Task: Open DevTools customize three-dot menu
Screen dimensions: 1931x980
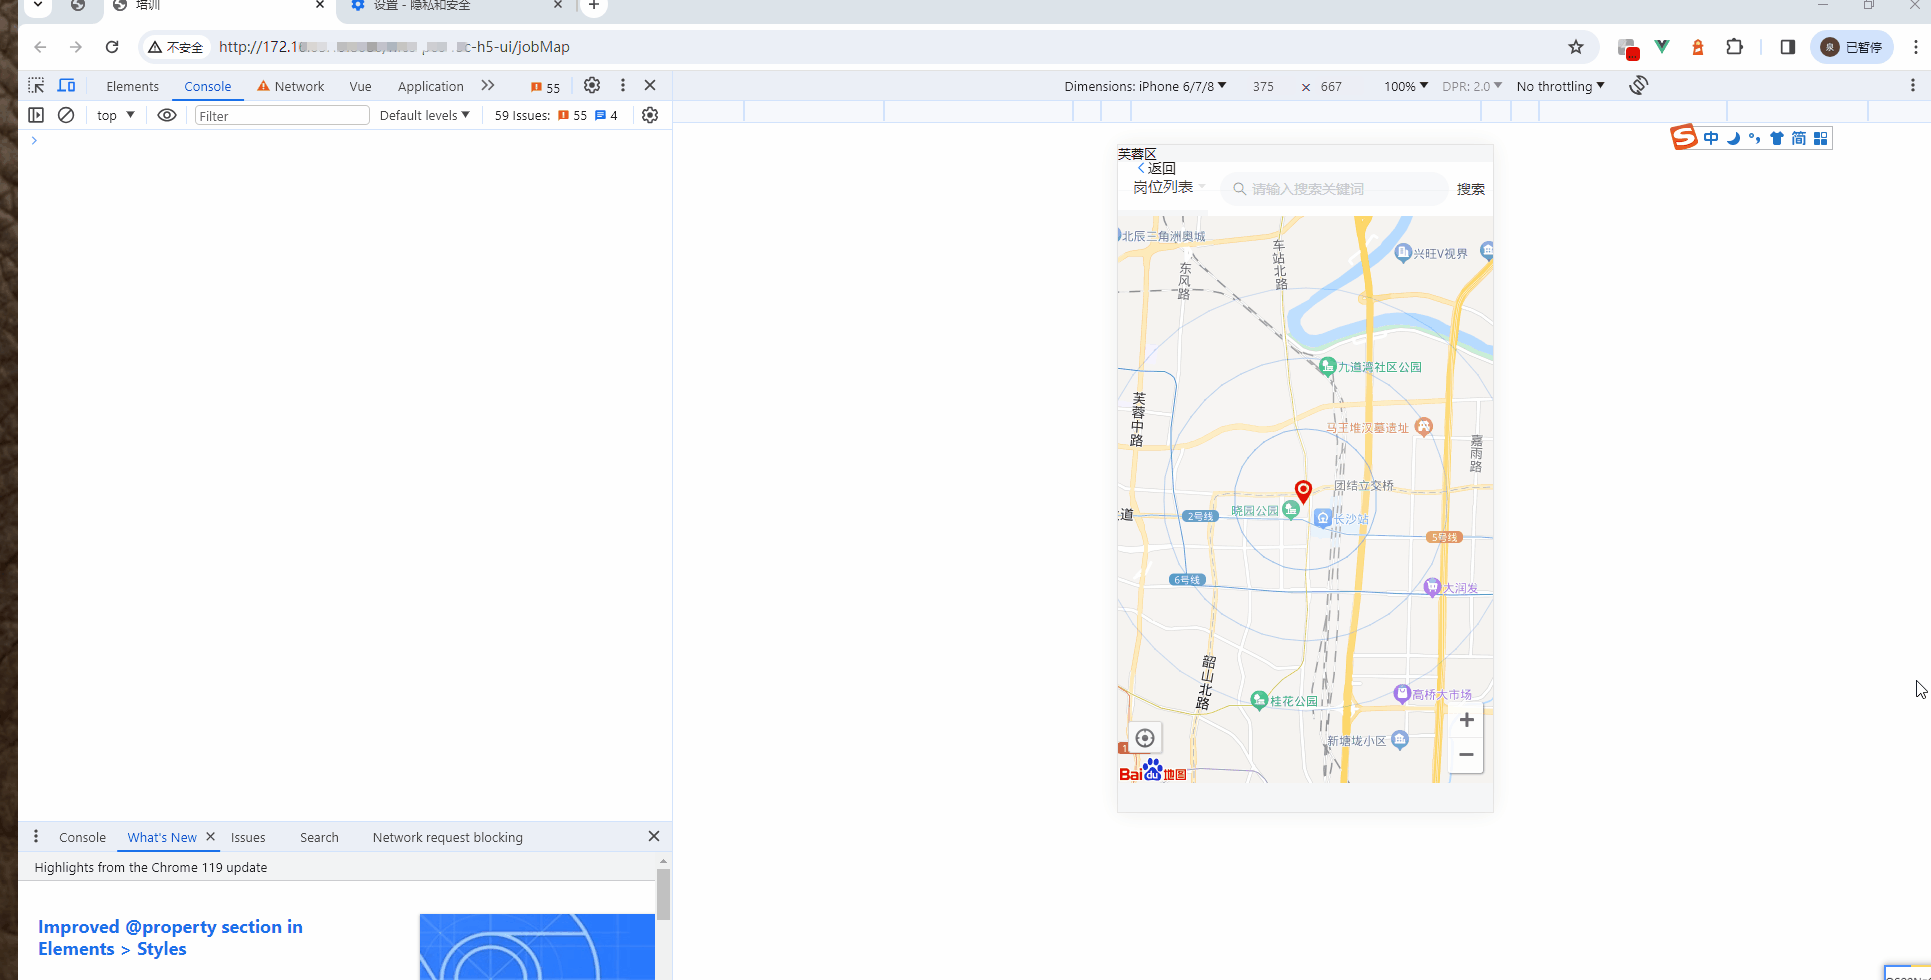Action: (x=622, y=86)
